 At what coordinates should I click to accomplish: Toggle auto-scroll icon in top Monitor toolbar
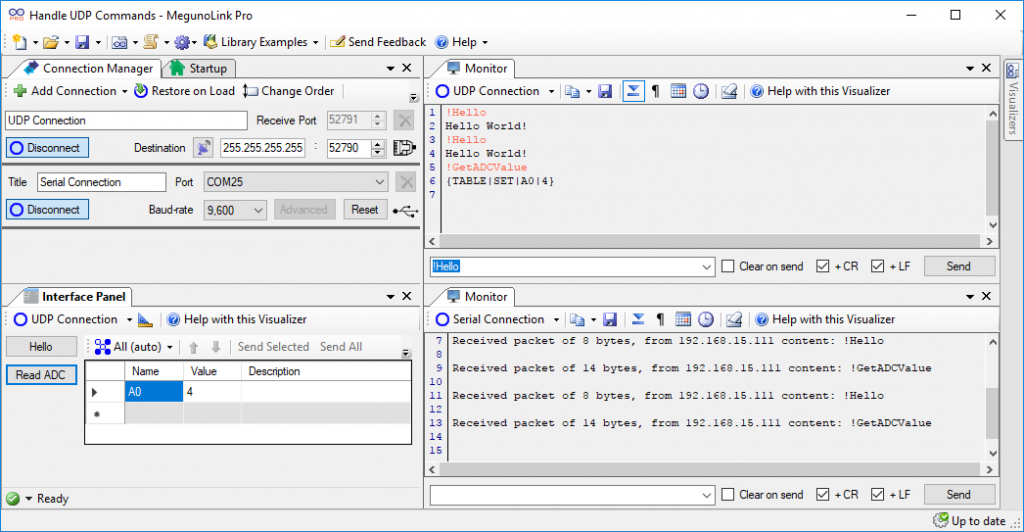click(633, 91)
